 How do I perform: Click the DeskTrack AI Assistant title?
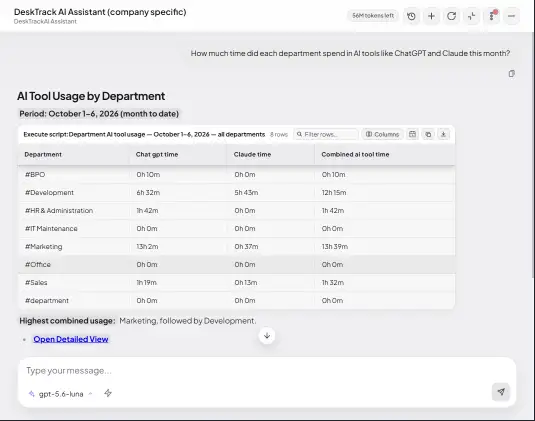(x=100, y=12)
